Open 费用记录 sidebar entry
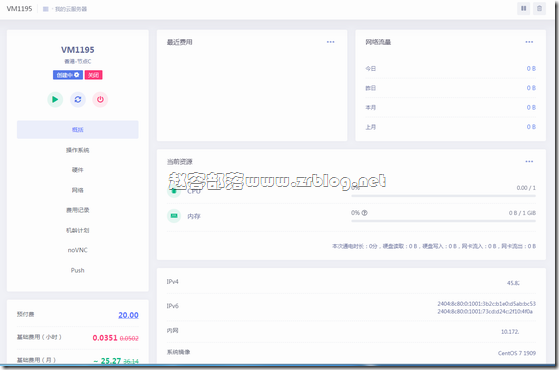This screenshot has height=370, width=559. [78, 210]
